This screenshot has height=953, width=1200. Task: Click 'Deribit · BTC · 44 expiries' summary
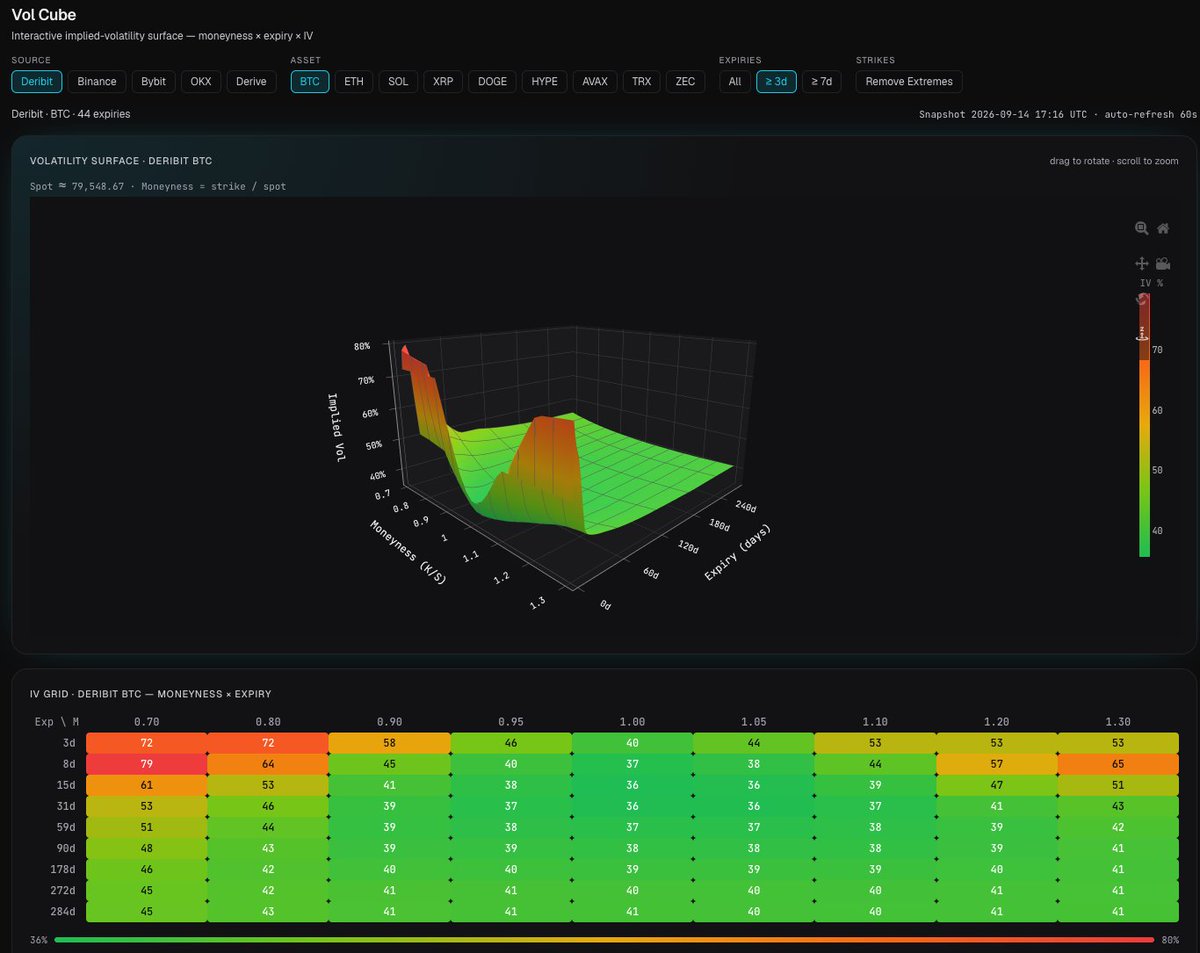click(71, 114)
